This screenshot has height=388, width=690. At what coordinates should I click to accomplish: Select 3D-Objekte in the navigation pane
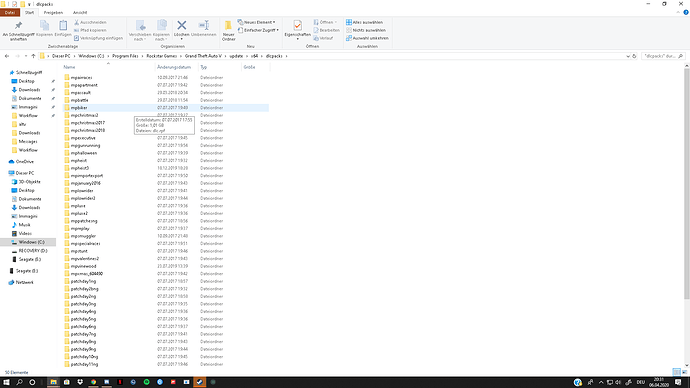click(29, 182)
